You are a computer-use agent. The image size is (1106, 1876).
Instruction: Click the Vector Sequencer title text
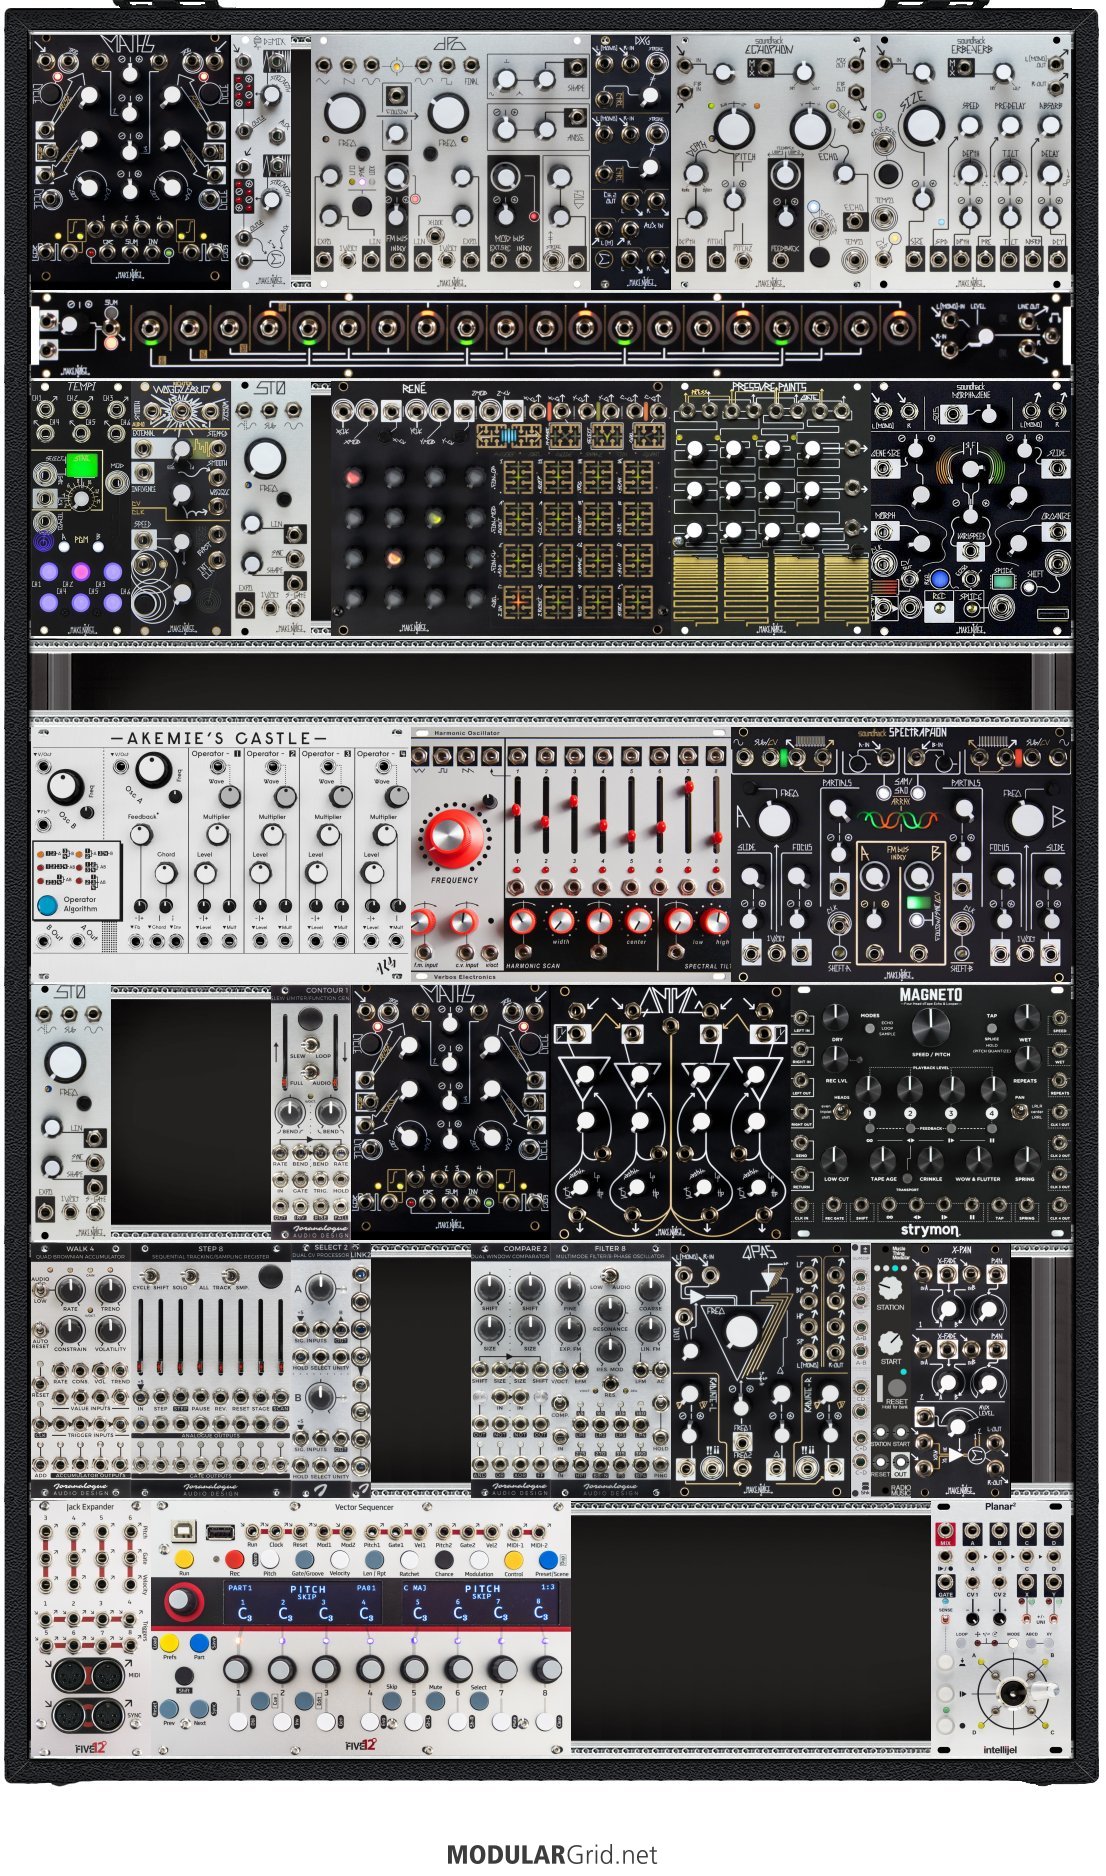(364, 1507)
